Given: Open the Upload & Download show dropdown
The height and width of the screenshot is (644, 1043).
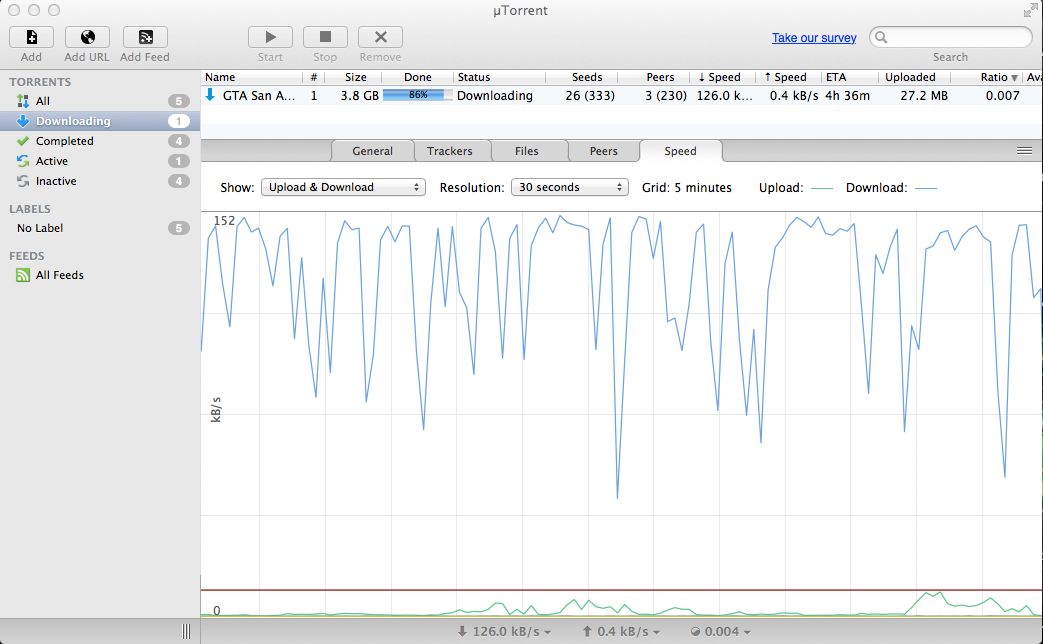Looking at the screenshot, I should point(343,188).
